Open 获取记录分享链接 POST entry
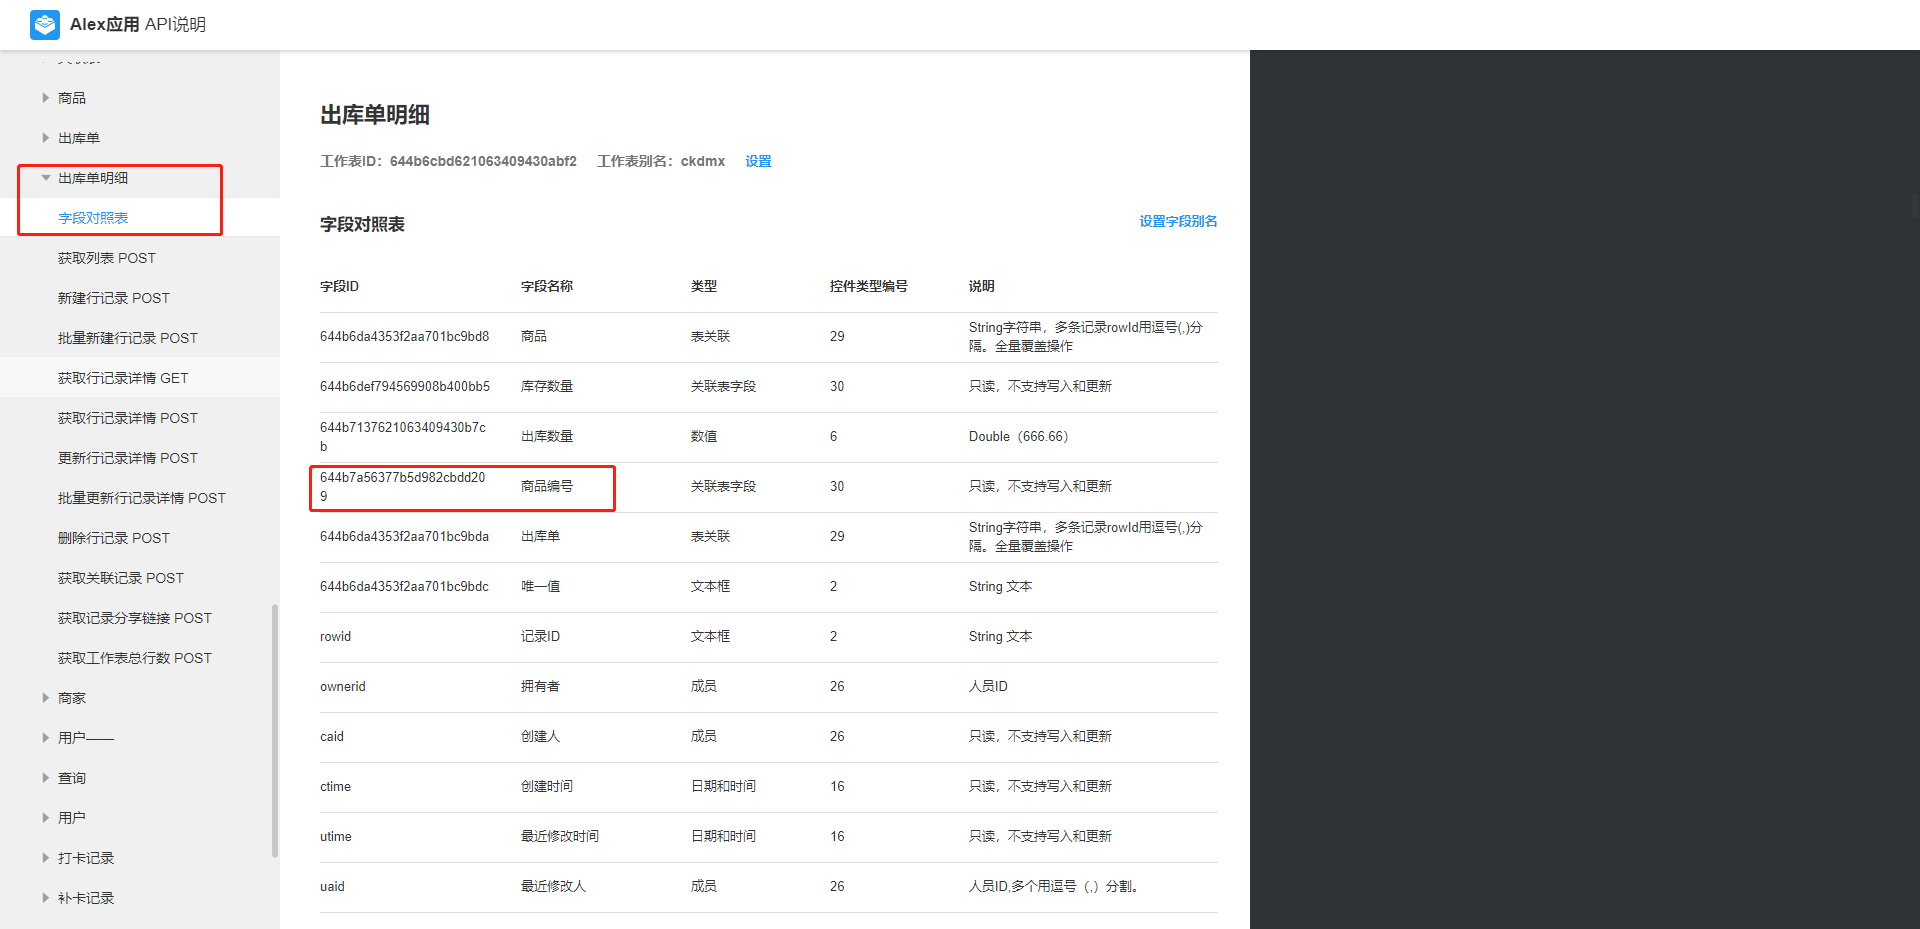This screenshot has height=929, width=1920. point(135,618)
